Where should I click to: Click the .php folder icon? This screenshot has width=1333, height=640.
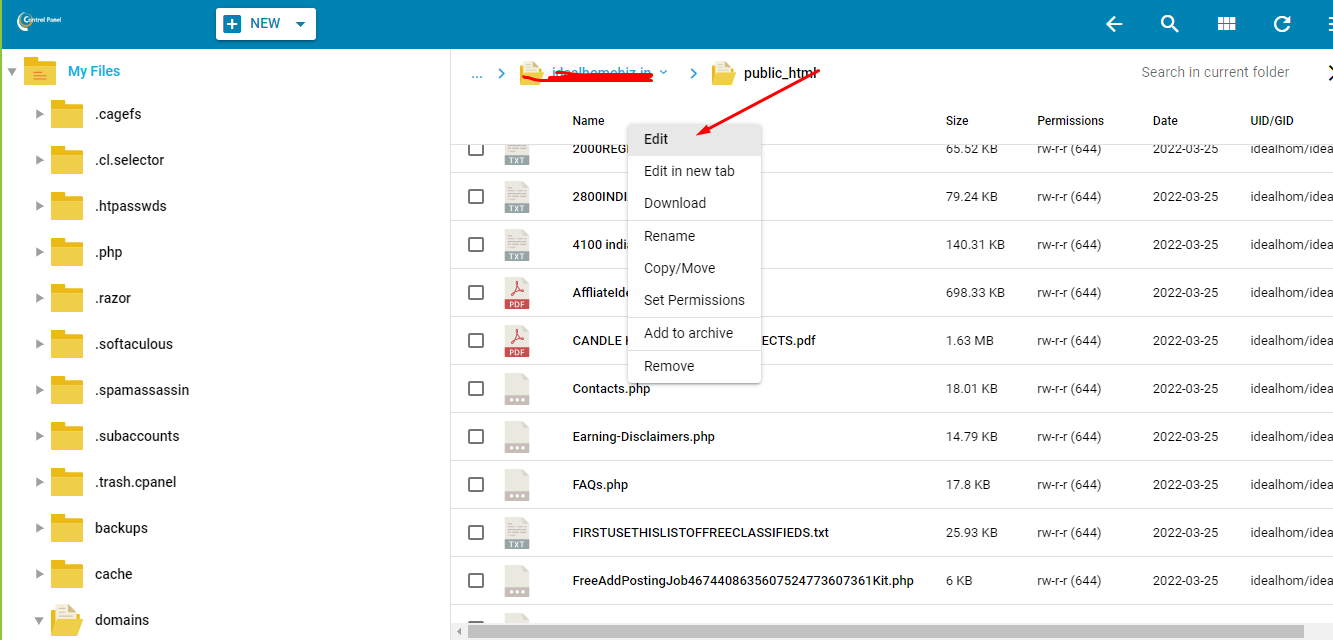(67, 252)
